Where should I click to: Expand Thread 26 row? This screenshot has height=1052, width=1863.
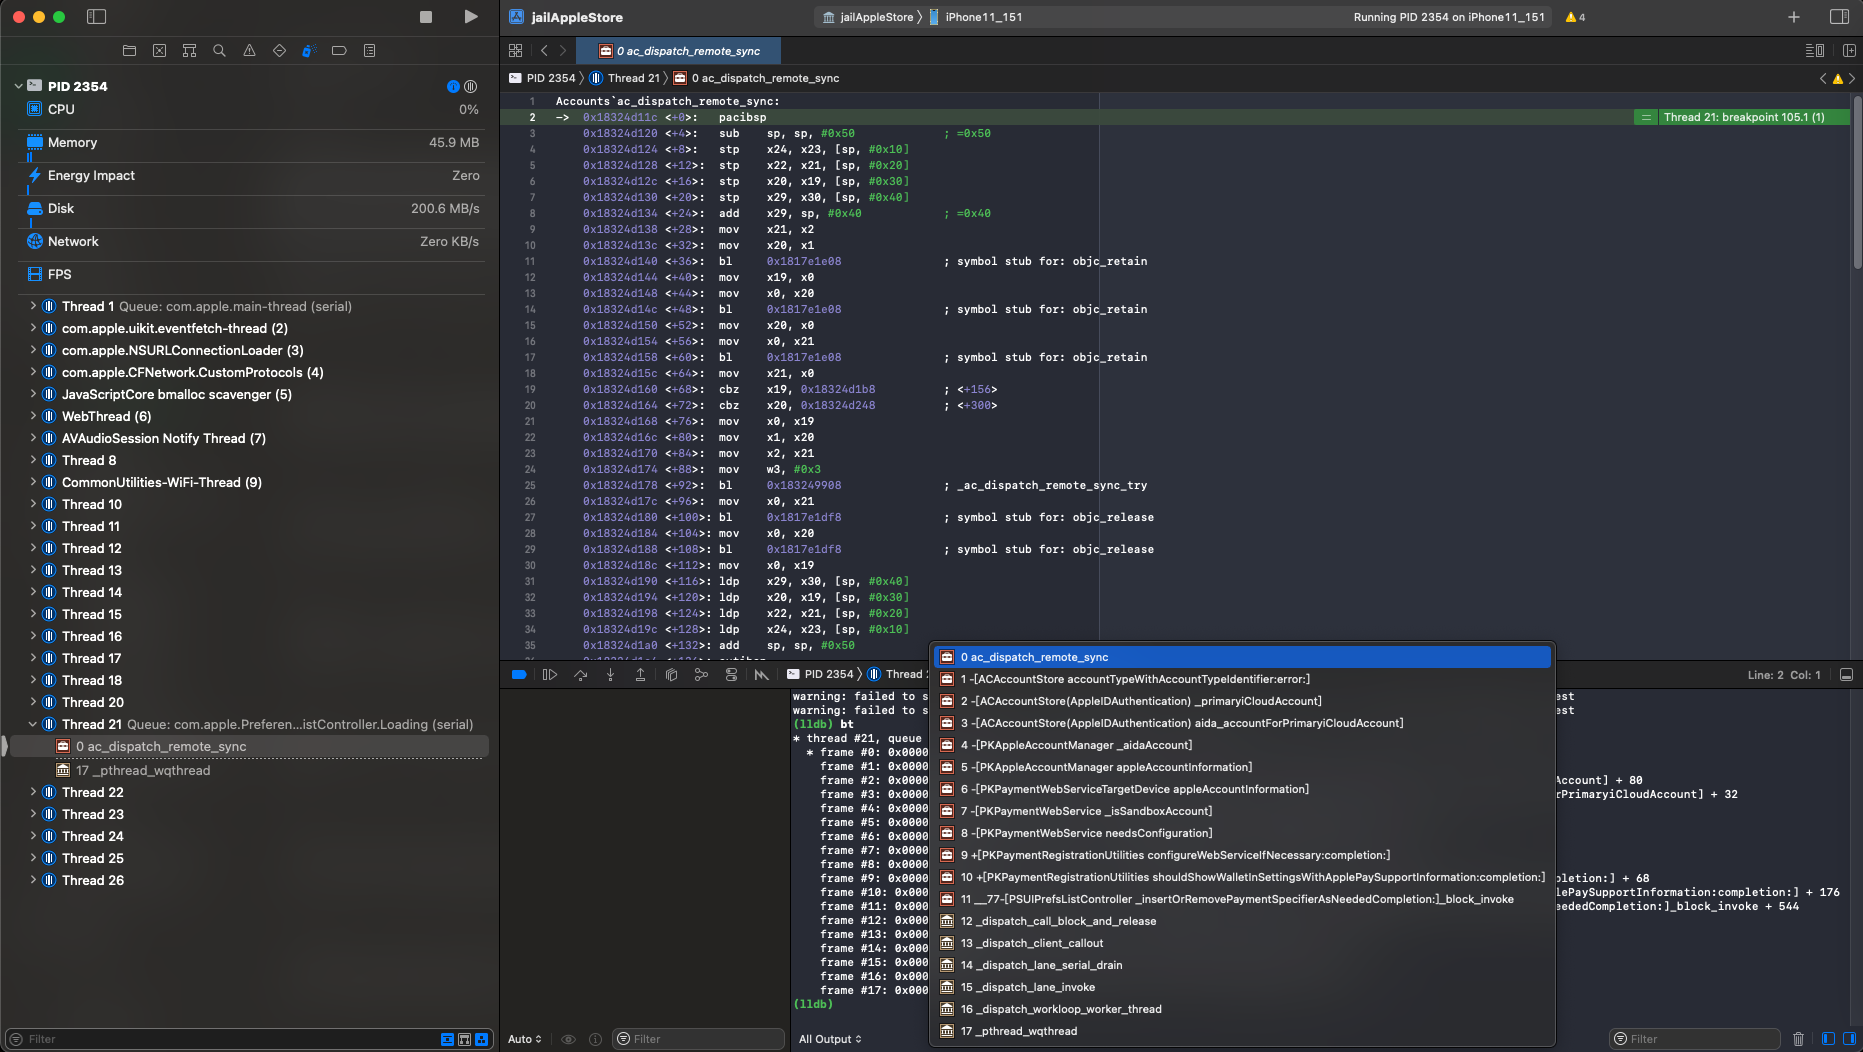(x=33, y=880)
